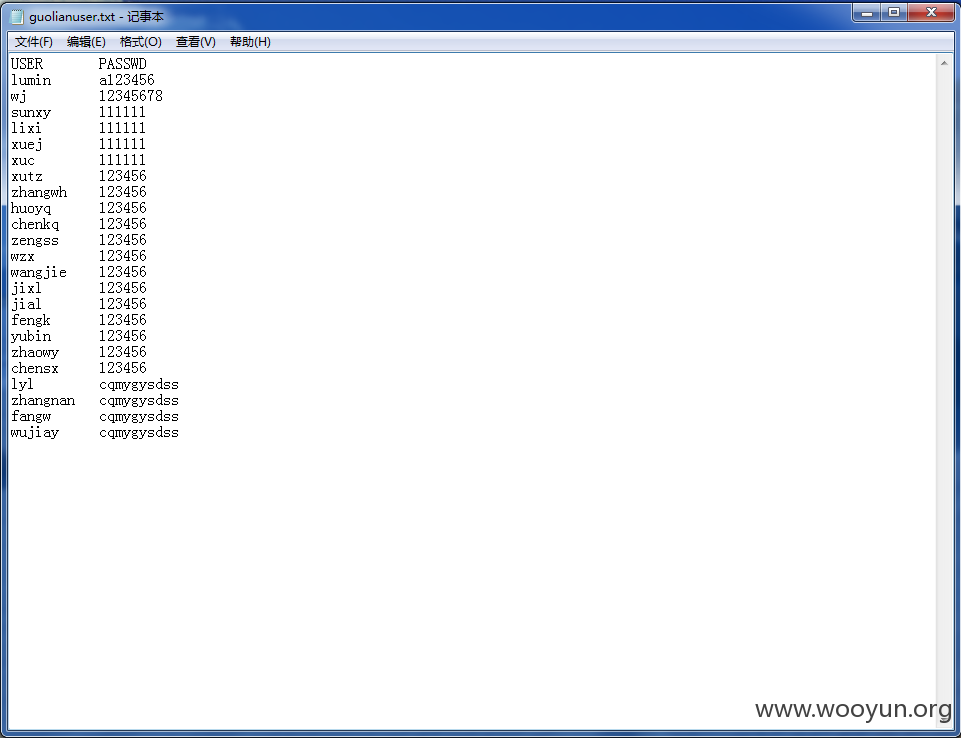Click the username fangw
The width and height of the screenshot is (961, 738).
[x=31, y=416]
